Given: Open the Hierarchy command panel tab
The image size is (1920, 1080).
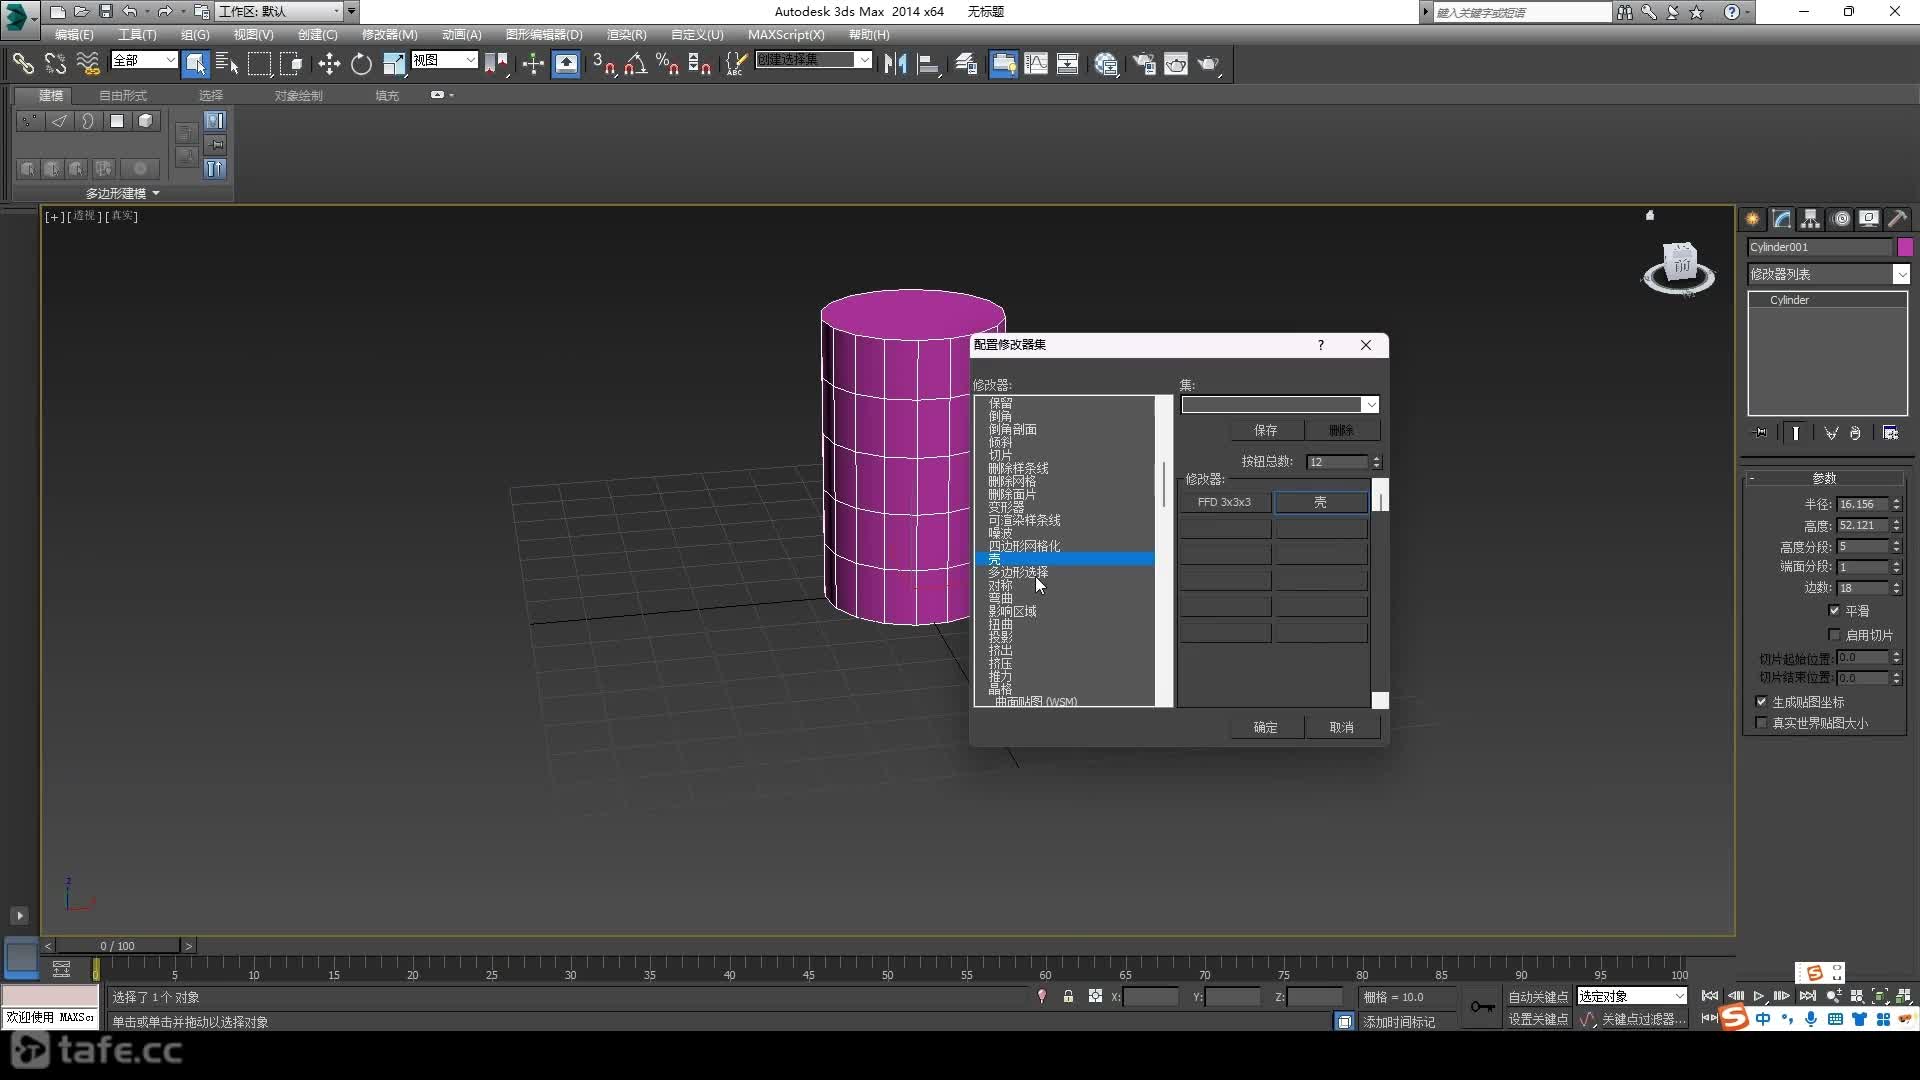Looking at the screenshot, I should (x=1811, y=218).
